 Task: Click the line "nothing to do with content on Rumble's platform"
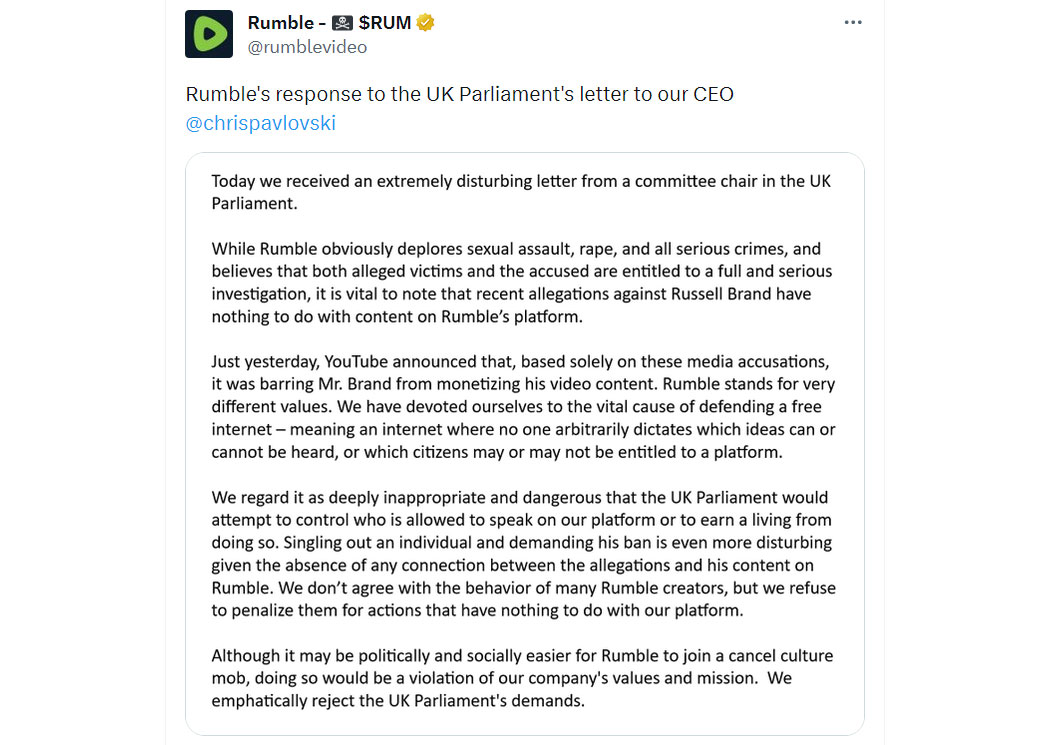(x=397, y=317)
